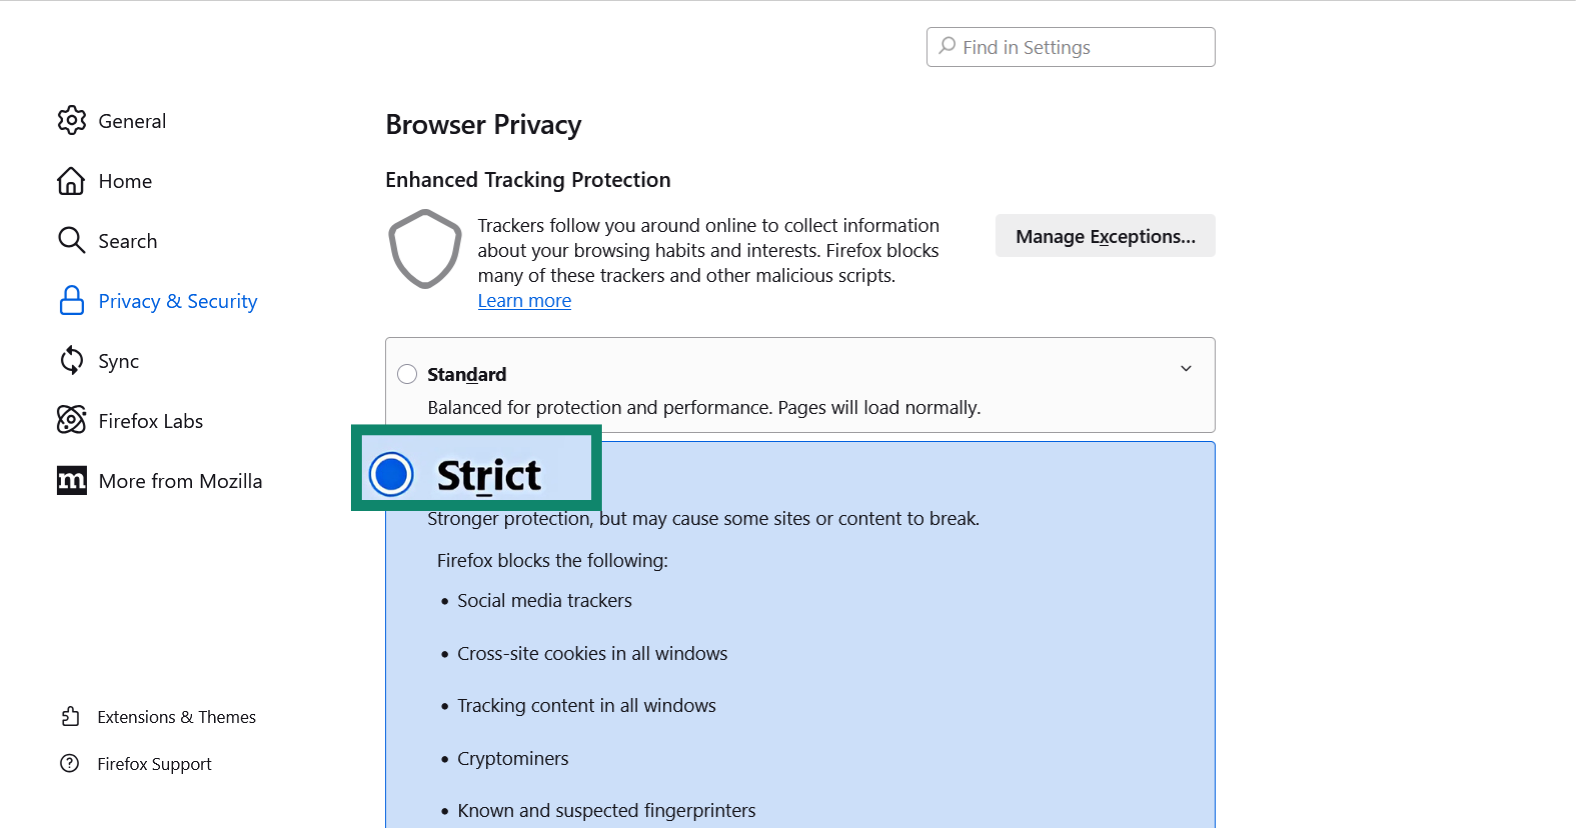Image resolution: width=1576 pixels, height=828 pixels.
Task: Select the Home icon in sidebar
Action: click(x=71, y=181)
